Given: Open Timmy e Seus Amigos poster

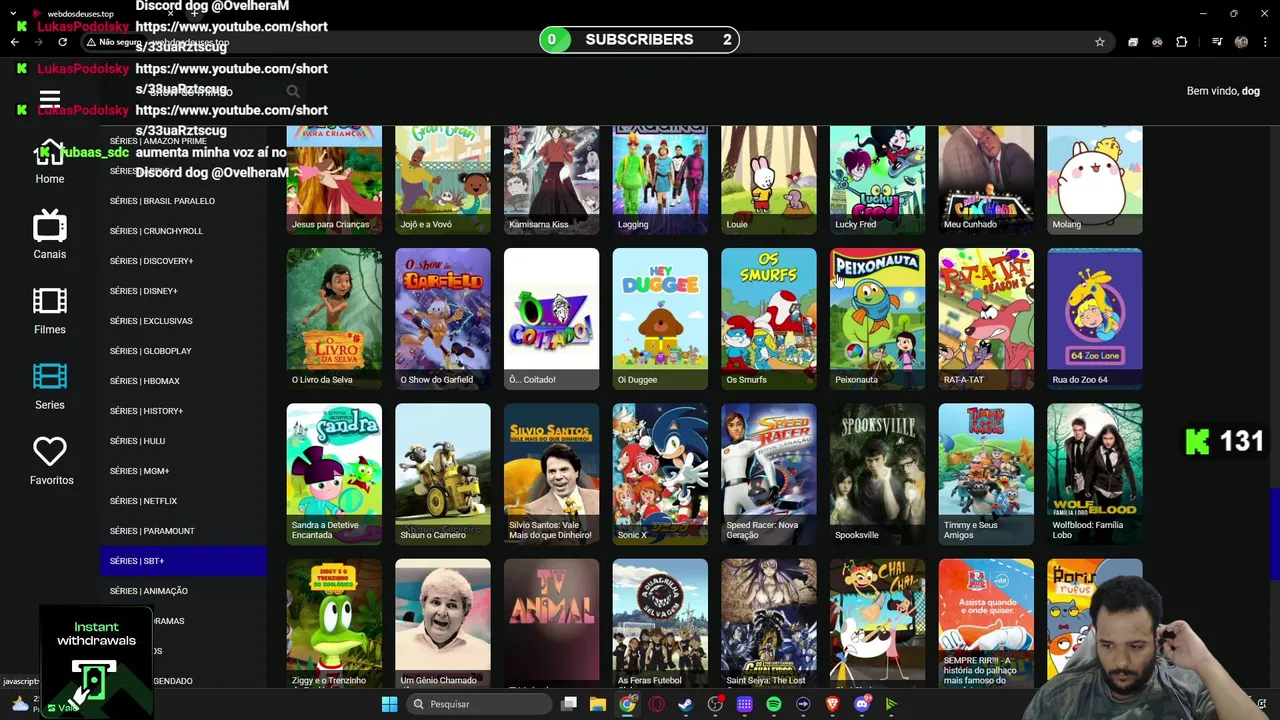Looking at the screenshot, I should pyautogui.click(x=986, y=474).
